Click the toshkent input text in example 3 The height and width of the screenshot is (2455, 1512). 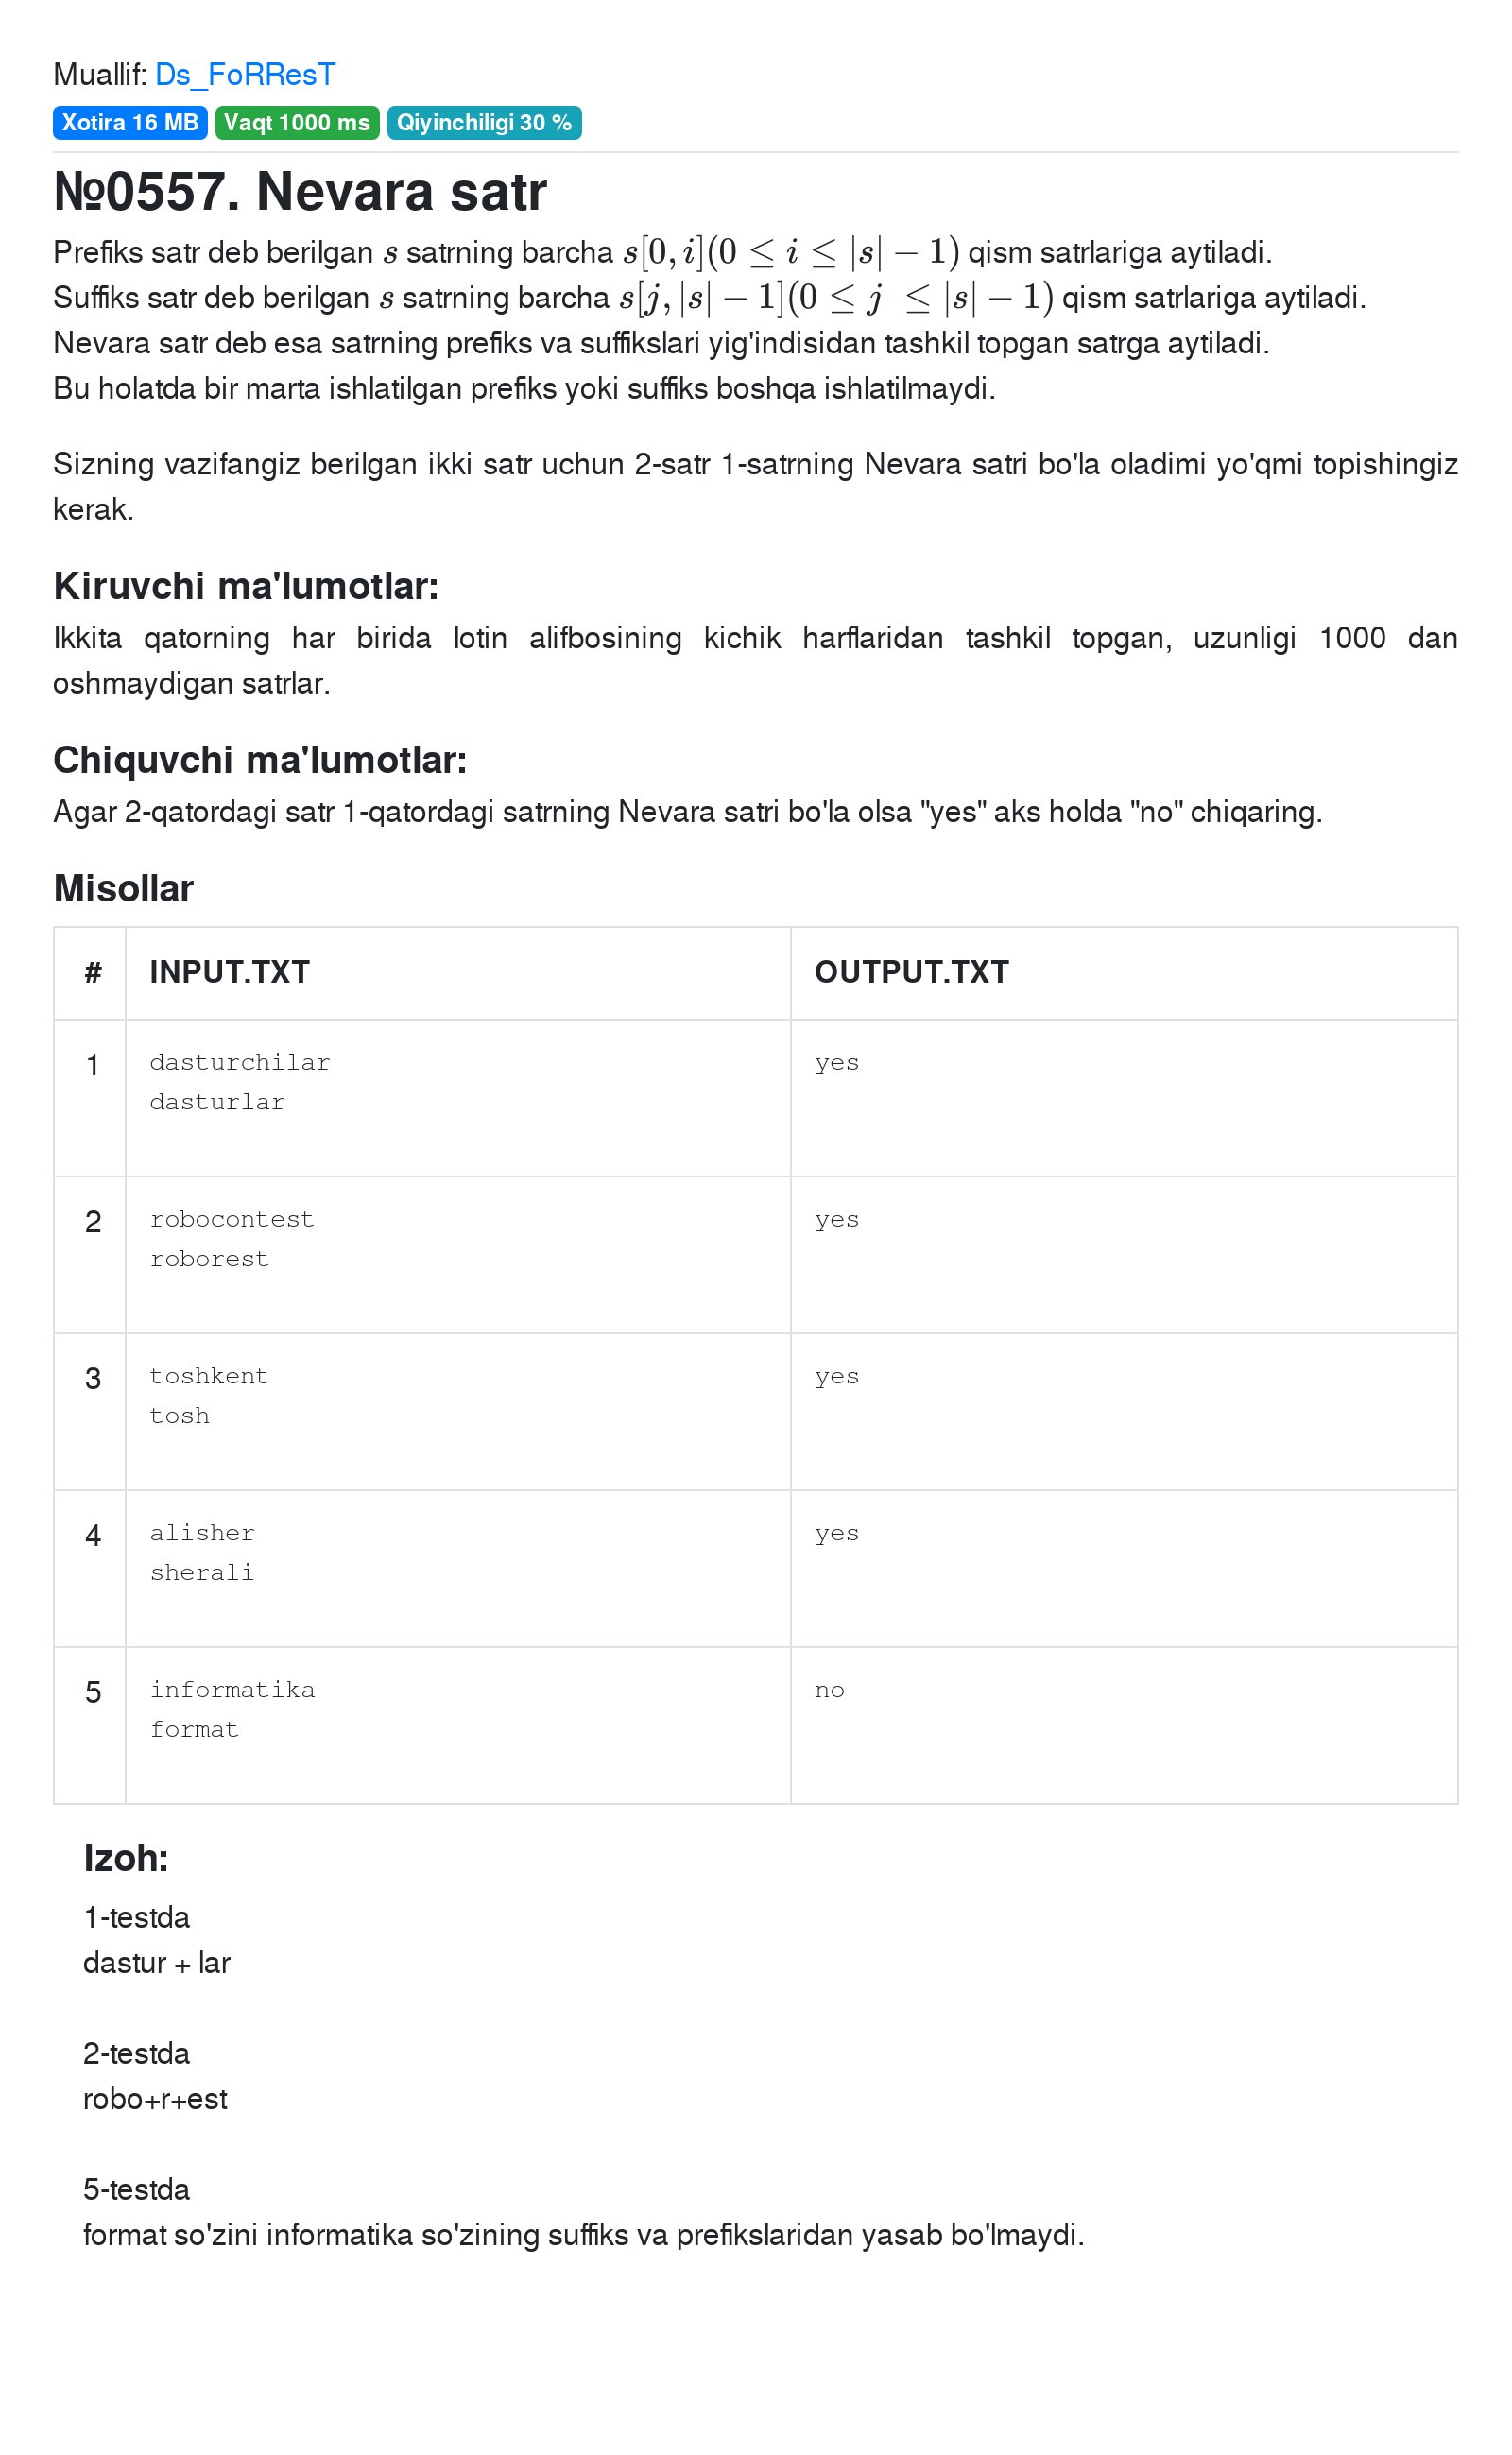coord(209,1376)
